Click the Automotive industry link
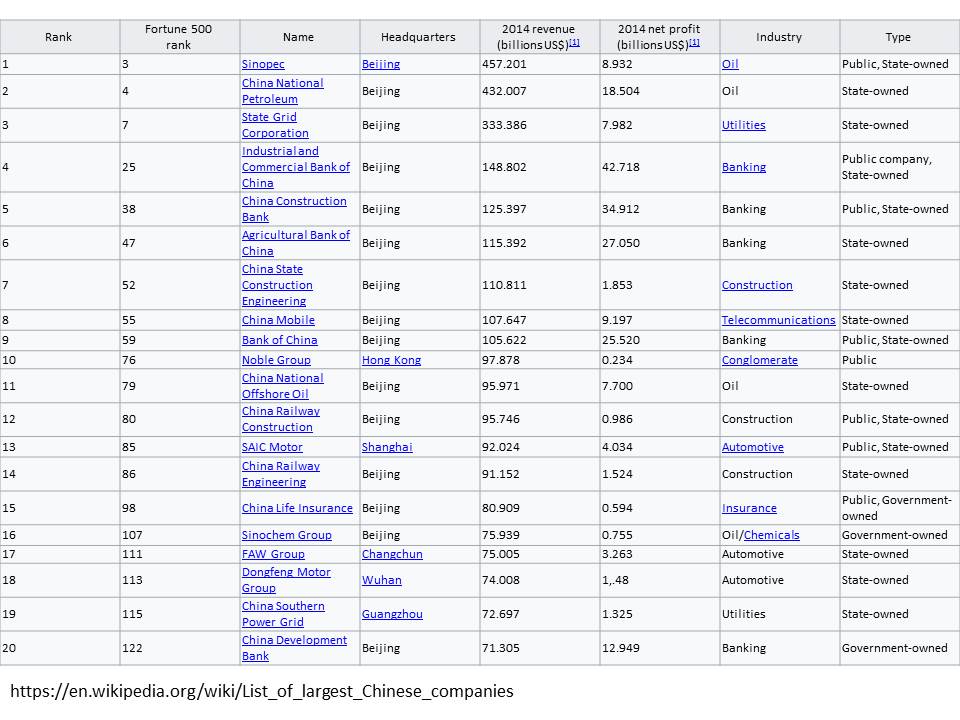Viewport: 960px width, 720px height. coord(752,447)
